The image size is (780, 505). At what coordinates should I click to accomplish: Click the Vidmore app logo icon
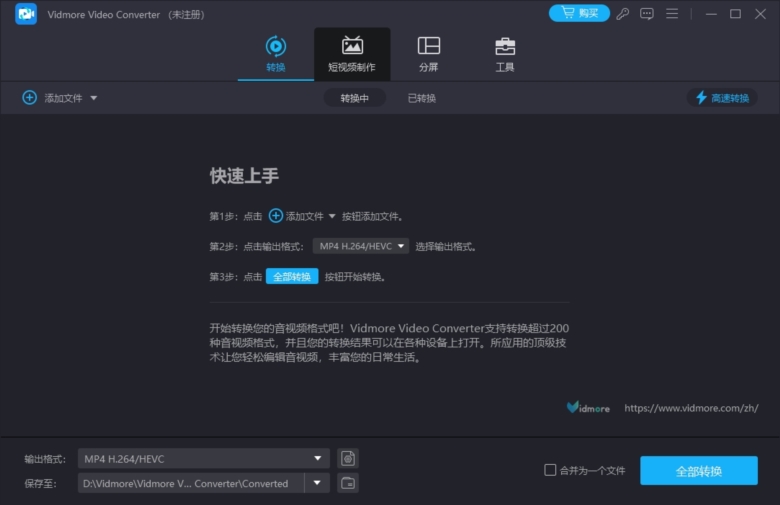(x=26, y=14)
